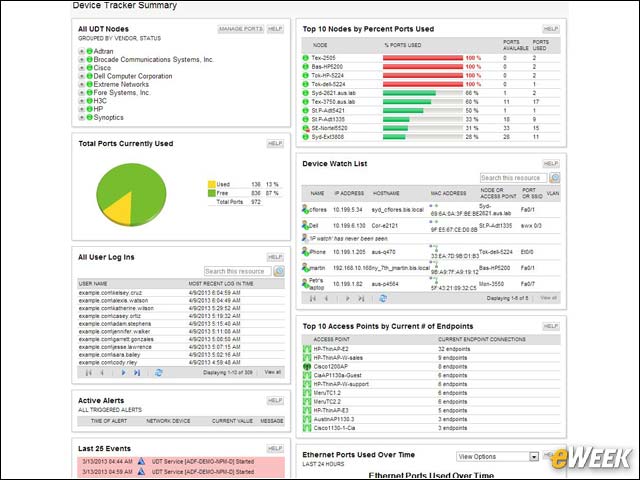Click search icon in All User Log Ins
The height and width of the screenshot is (480, 640).
coord(279,271)
